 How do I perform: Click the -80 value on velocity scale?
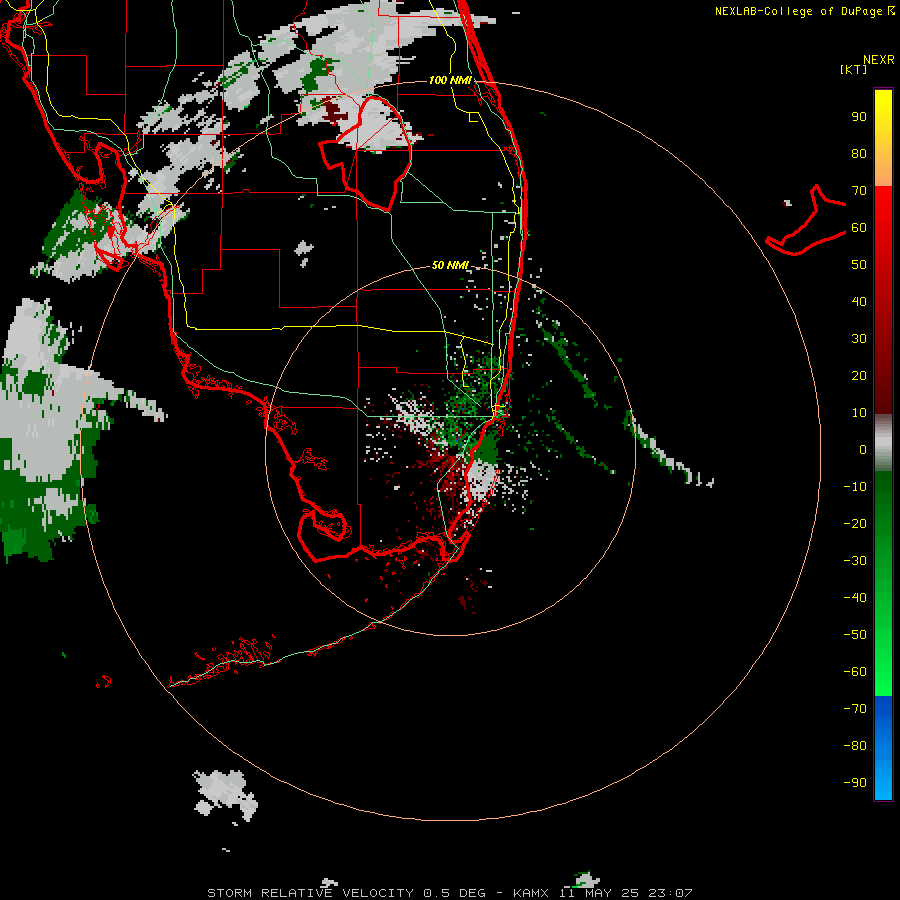pos(855,746)
